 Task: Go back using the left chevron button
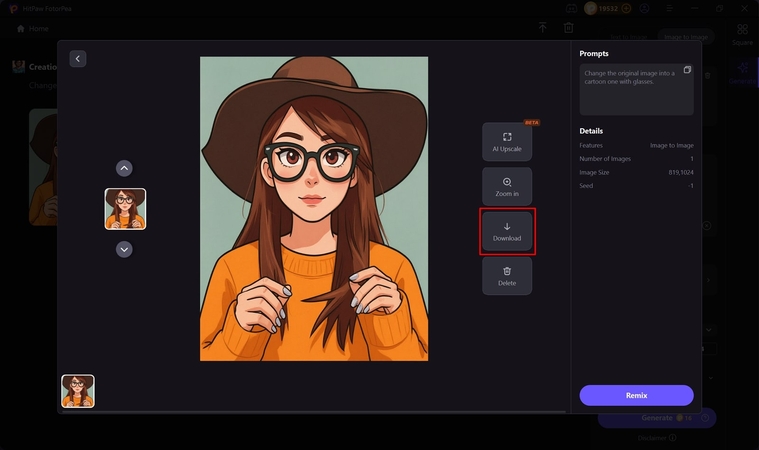(77, 59)
